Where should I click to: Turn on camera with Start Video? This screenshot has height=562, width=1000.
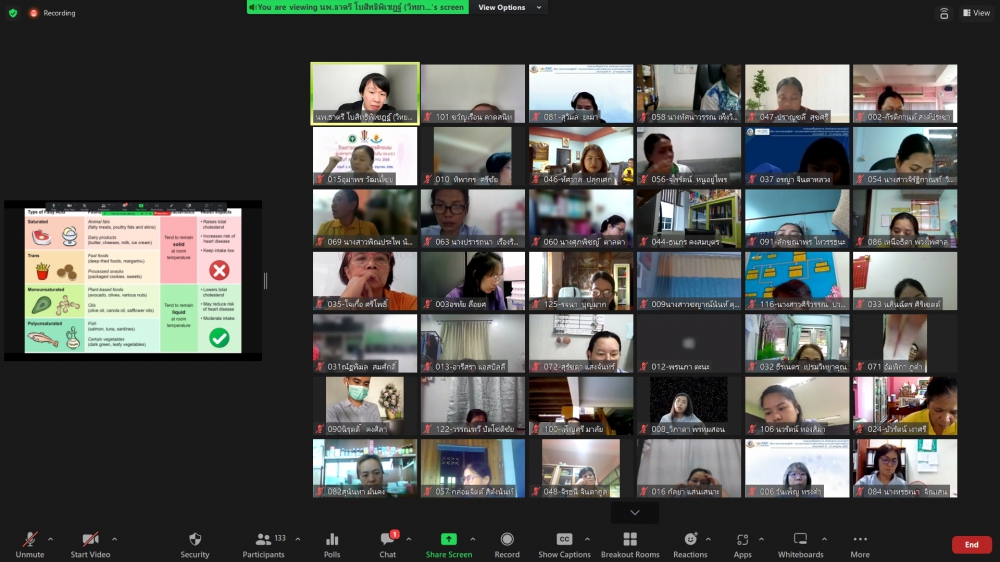point(90,543)
